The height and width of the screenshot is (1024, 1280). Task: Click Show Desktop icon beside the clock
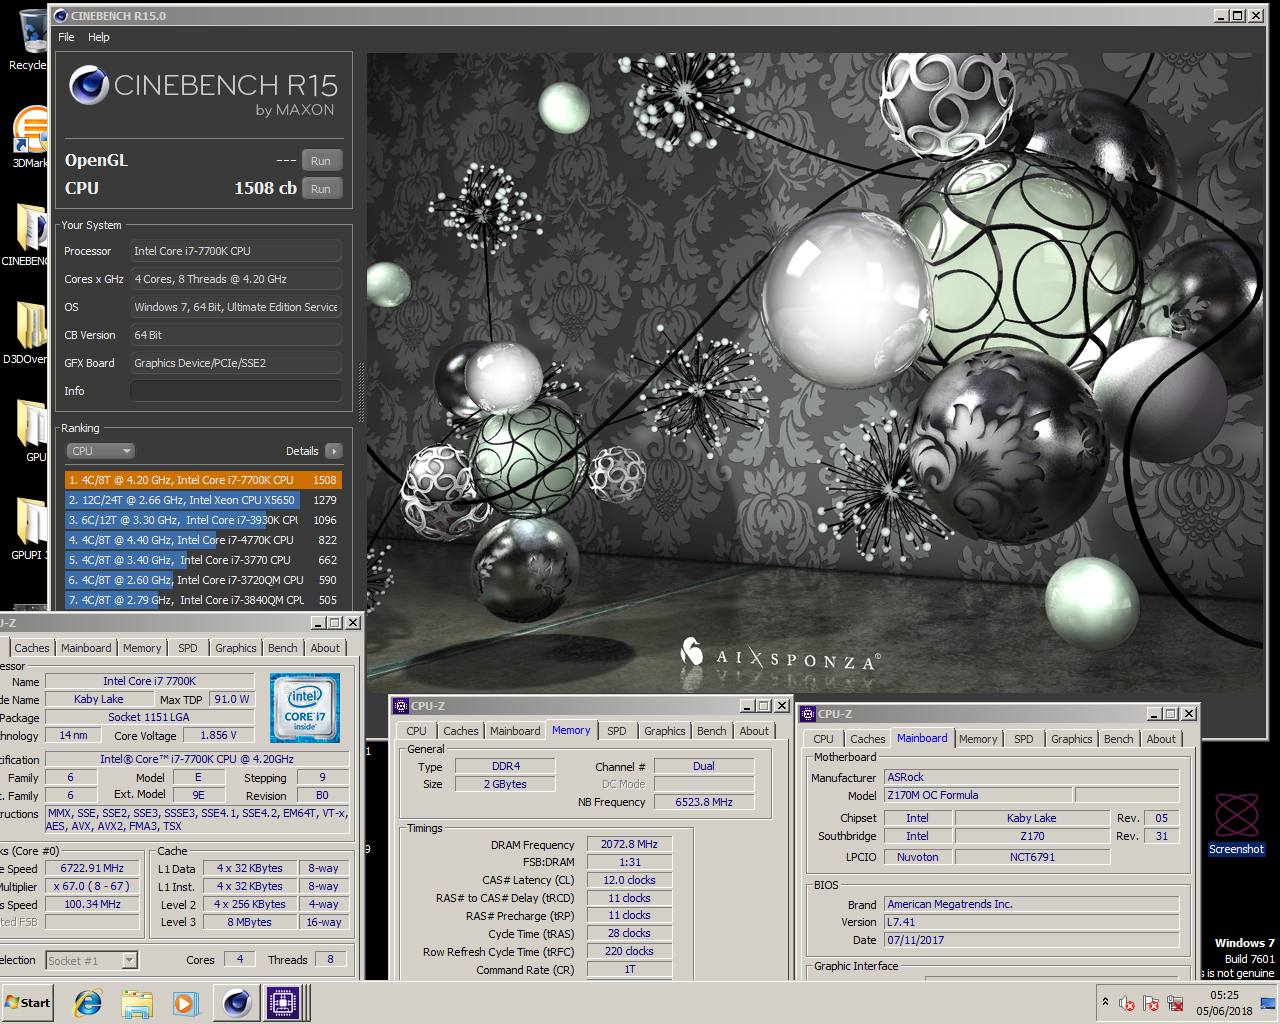point(1267,1003)
